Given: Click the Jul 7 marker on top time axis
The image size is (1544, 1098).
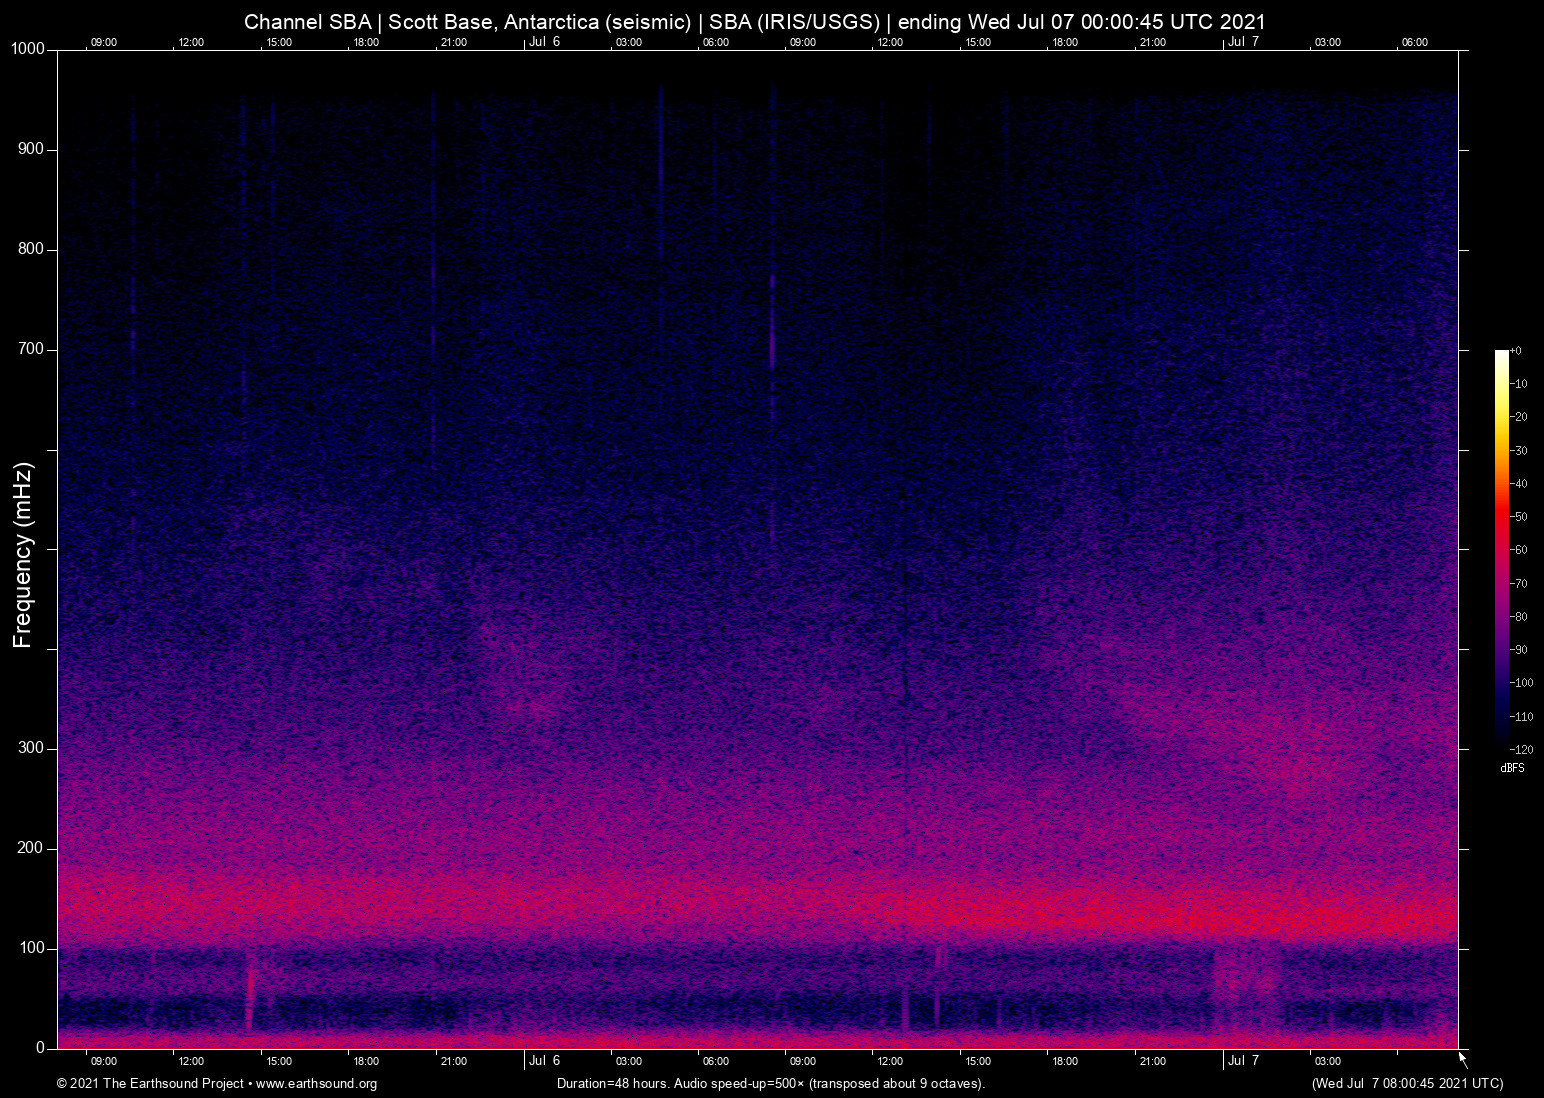Looking at the screenshot, I should tap(1243, 42).
